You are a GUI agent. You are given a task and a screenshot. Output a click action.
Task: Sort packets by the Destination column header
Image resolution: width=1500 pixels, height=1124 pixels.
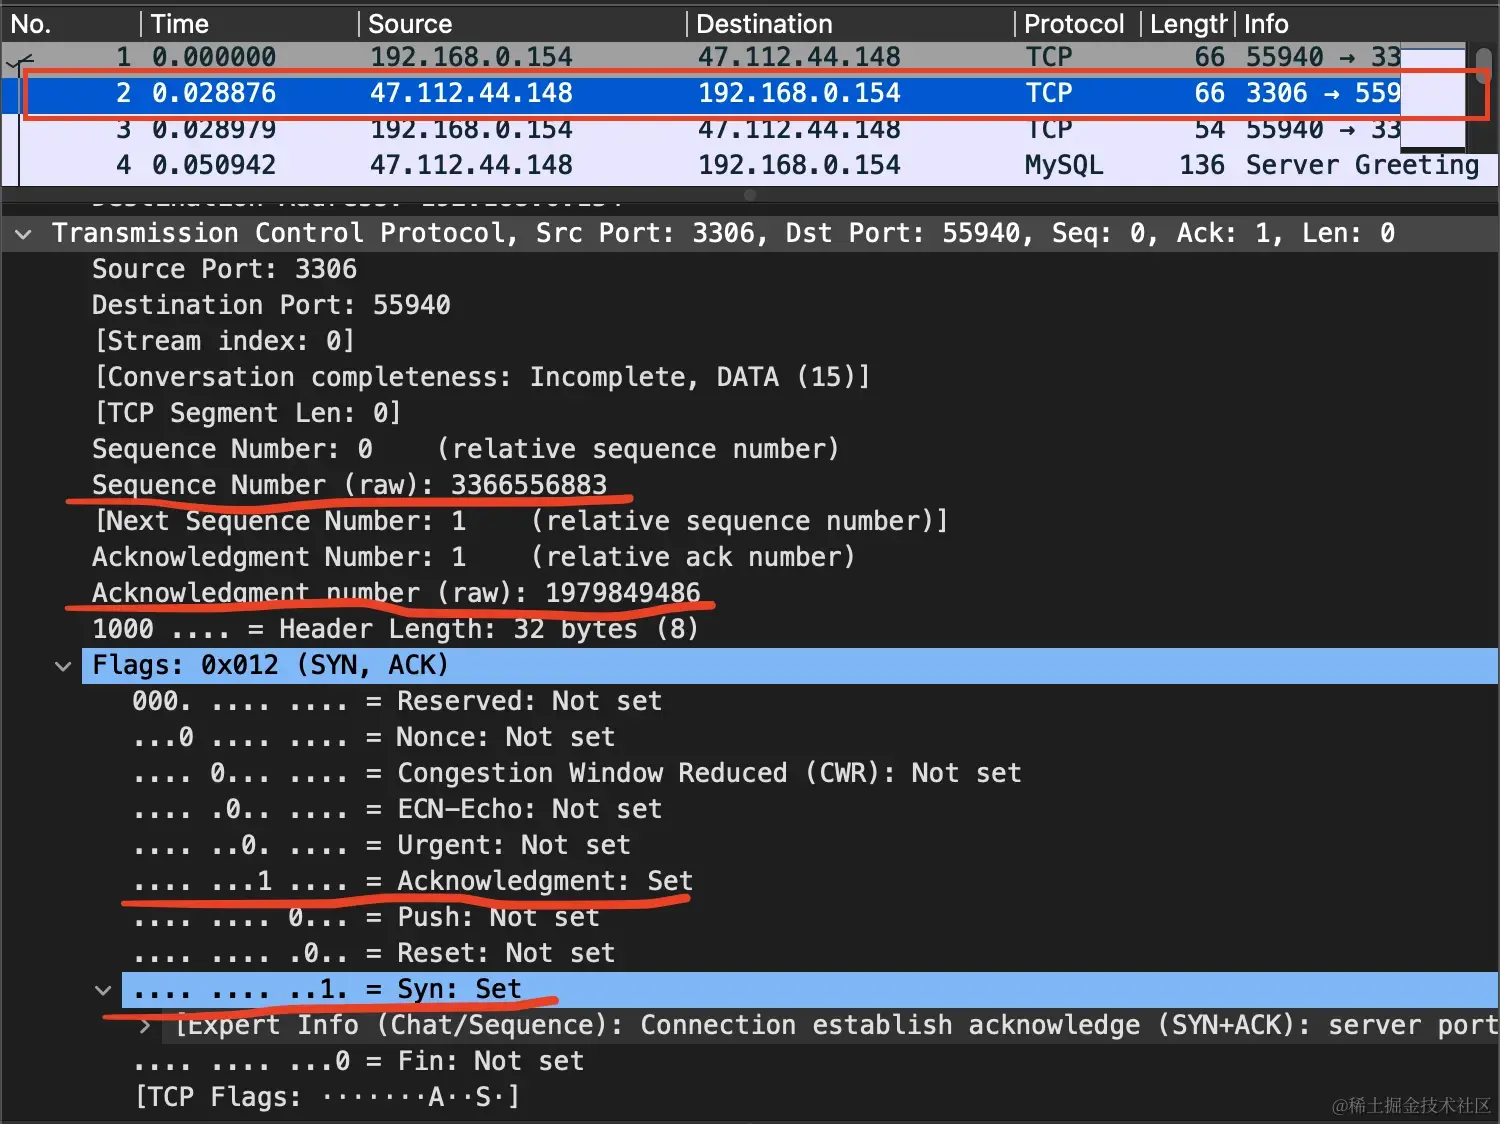(x=851, y=23)
